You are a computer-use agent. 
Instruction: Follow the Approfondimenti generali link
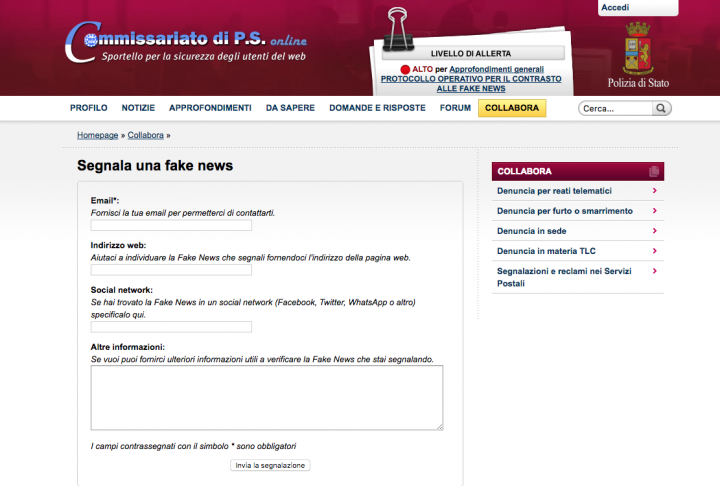(x=496, y=69)
